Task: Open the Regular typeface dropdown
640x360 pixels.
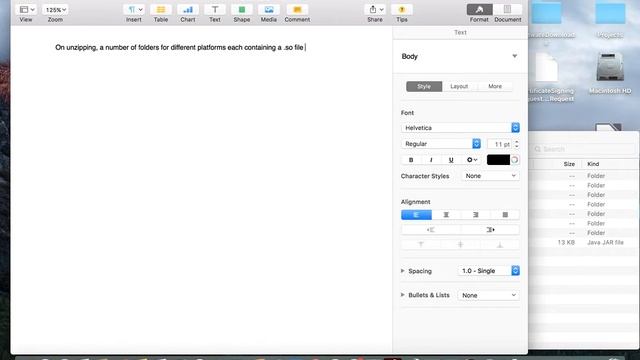Action: [441, 144]
